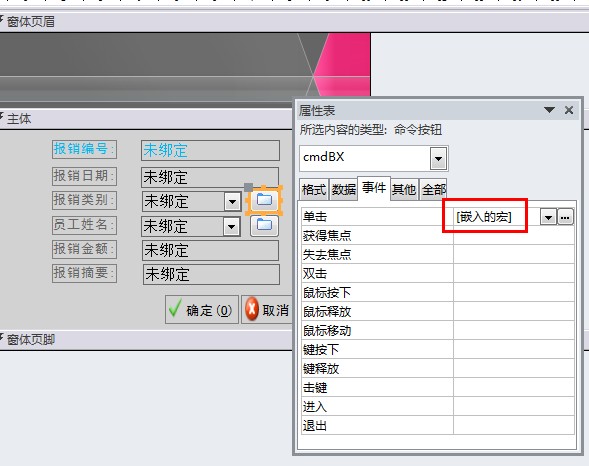
Task: Click the 双击 event property field
Action: point(513,273)
